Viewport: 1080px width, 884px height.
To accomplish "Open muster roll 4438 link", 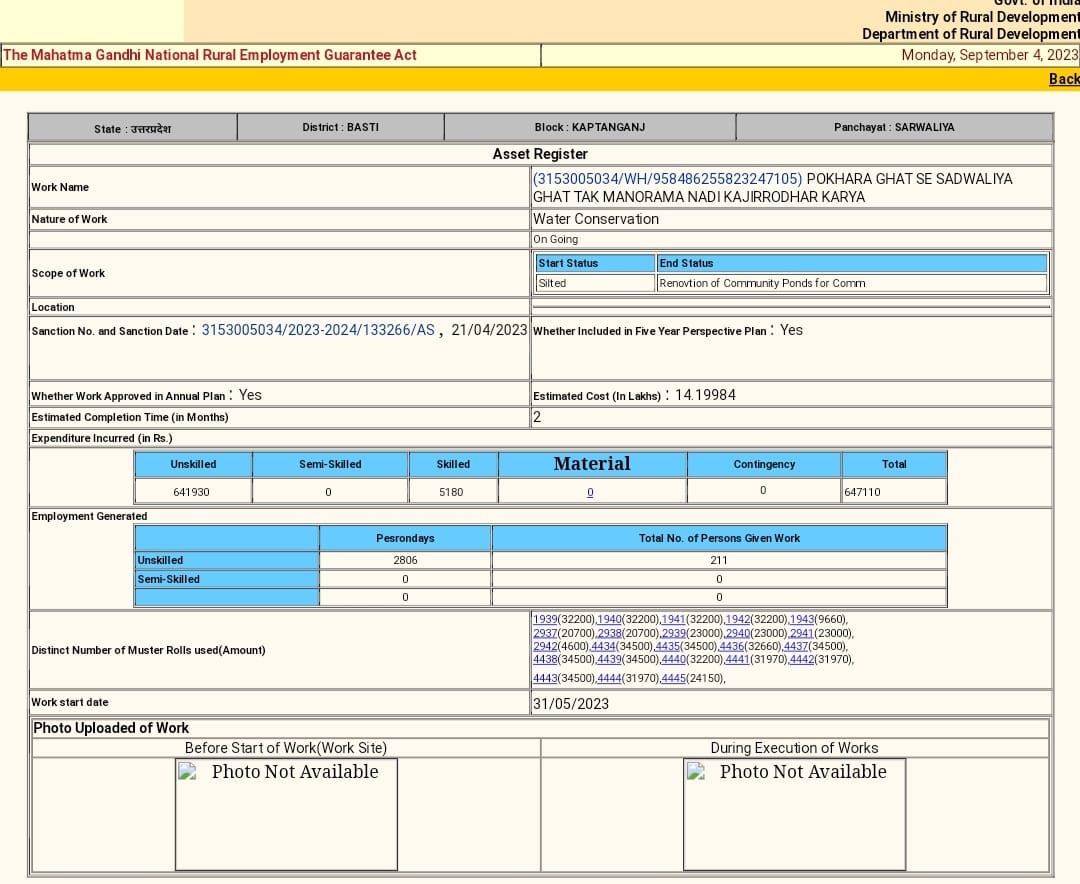I will click(545, 659).
